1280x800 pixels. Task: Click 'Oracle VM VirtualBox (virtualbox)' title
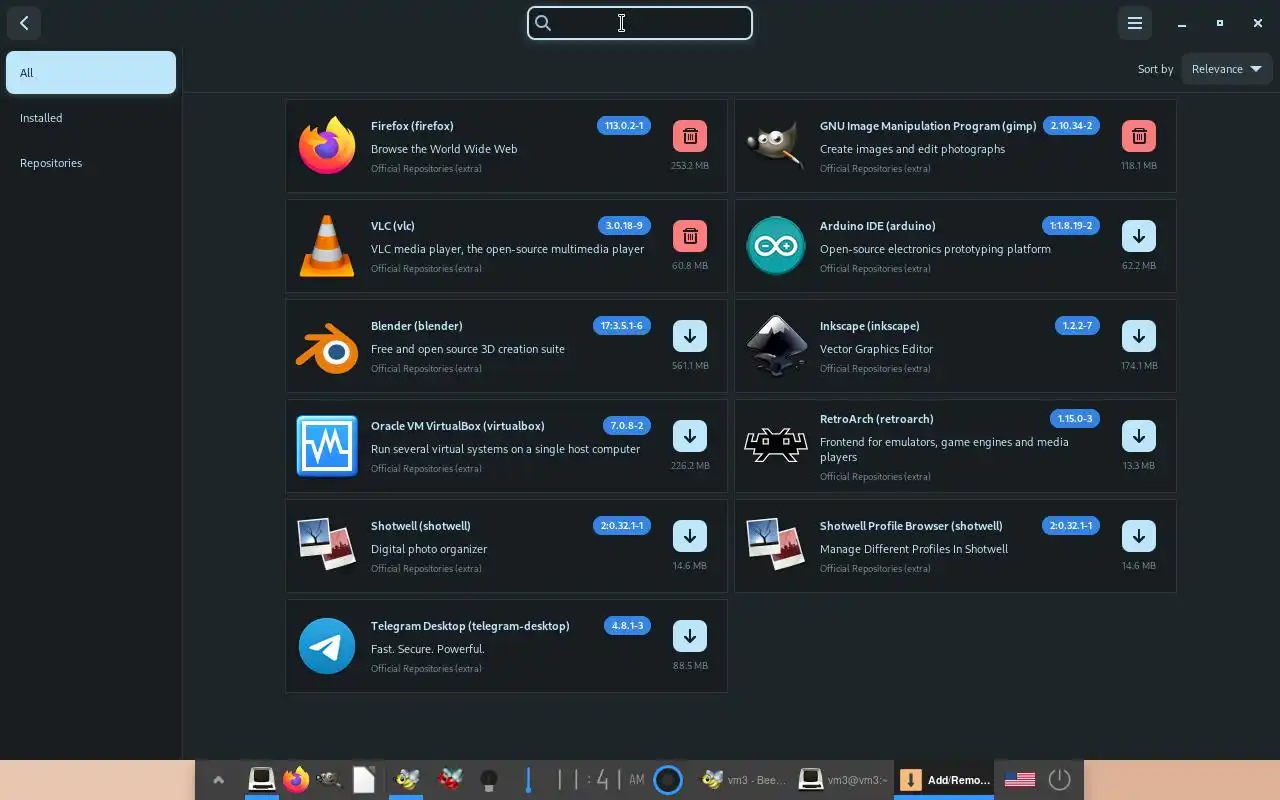[458, 426]
